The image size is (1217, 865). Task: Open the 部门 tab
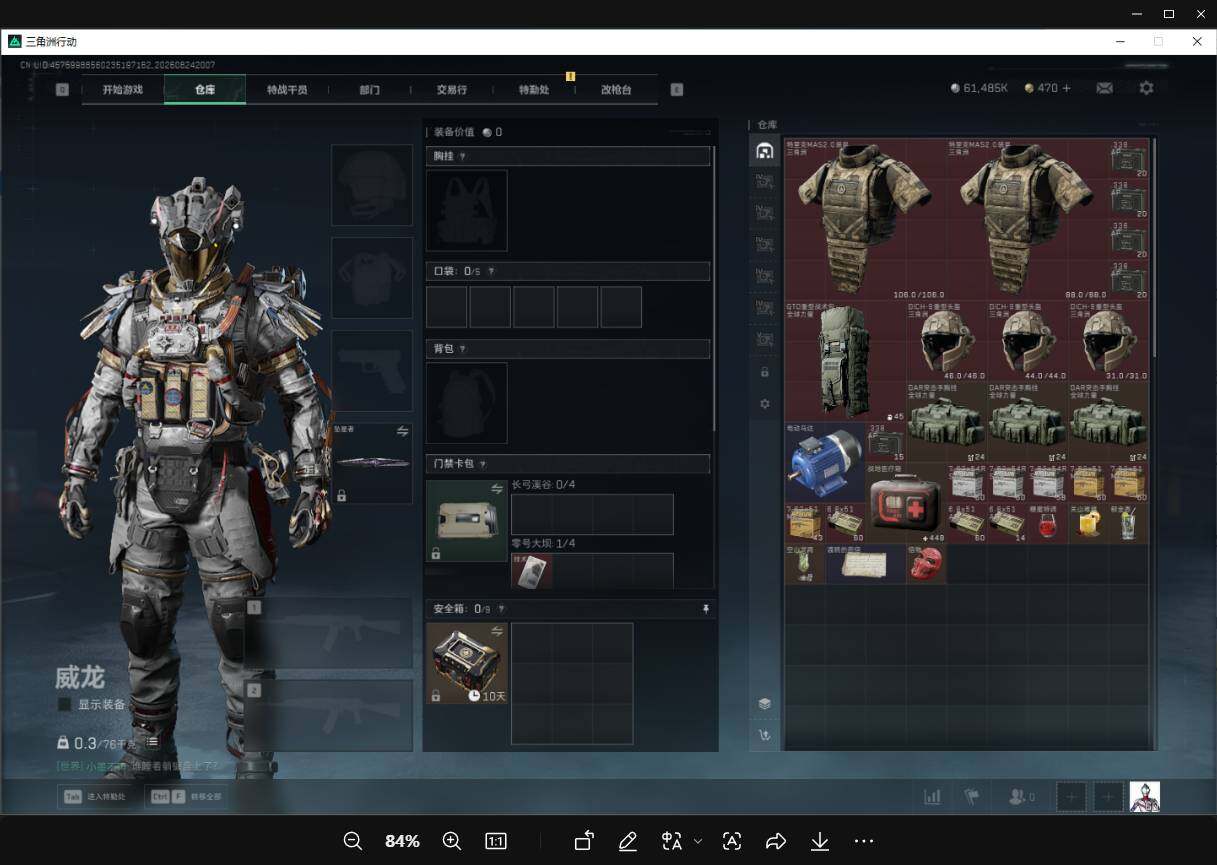pyautogui.click(x=369, y=89)
